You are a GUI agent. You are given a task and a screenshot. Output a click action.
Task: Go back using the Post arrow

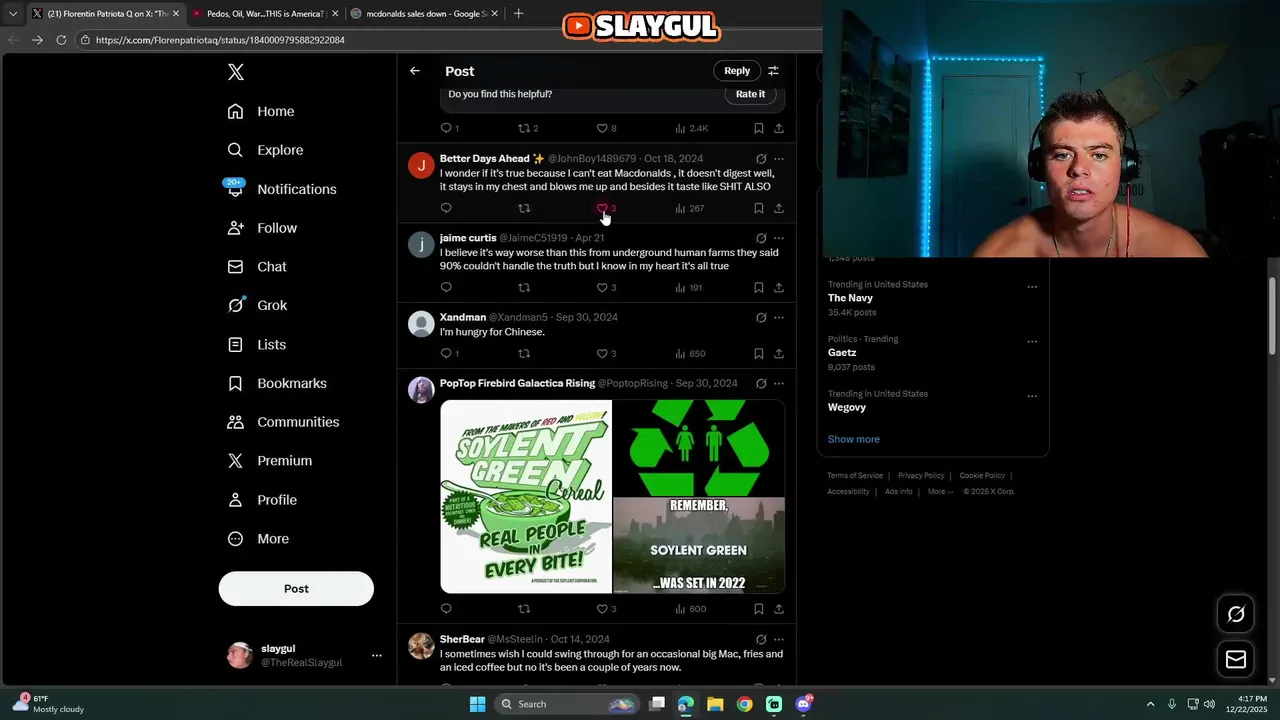pos(415,71)
